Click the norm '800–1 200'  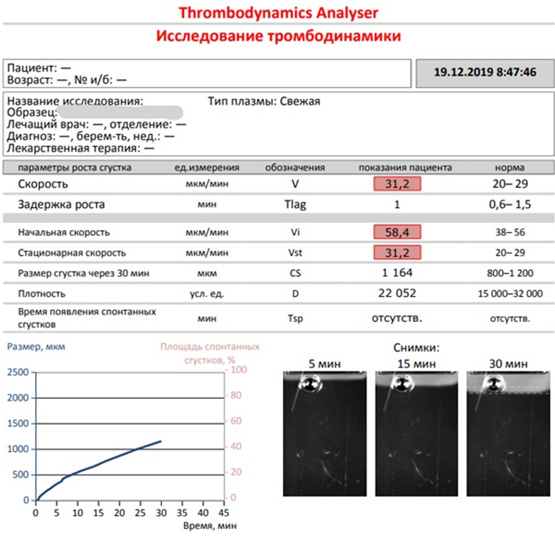[x=510, y=273]
